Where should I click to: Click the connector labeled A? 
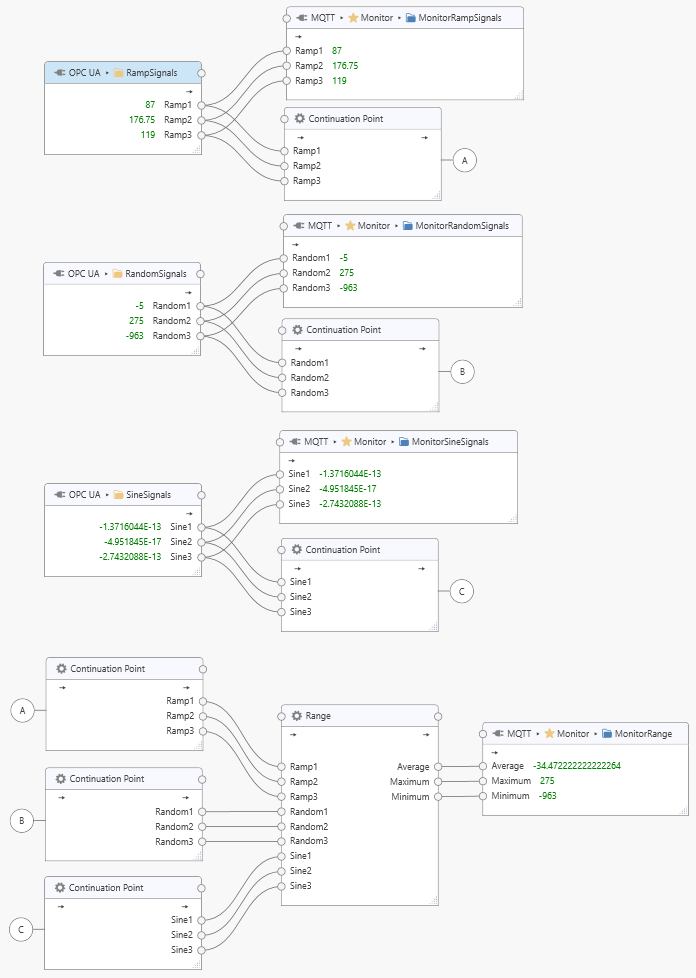(463, 158)
